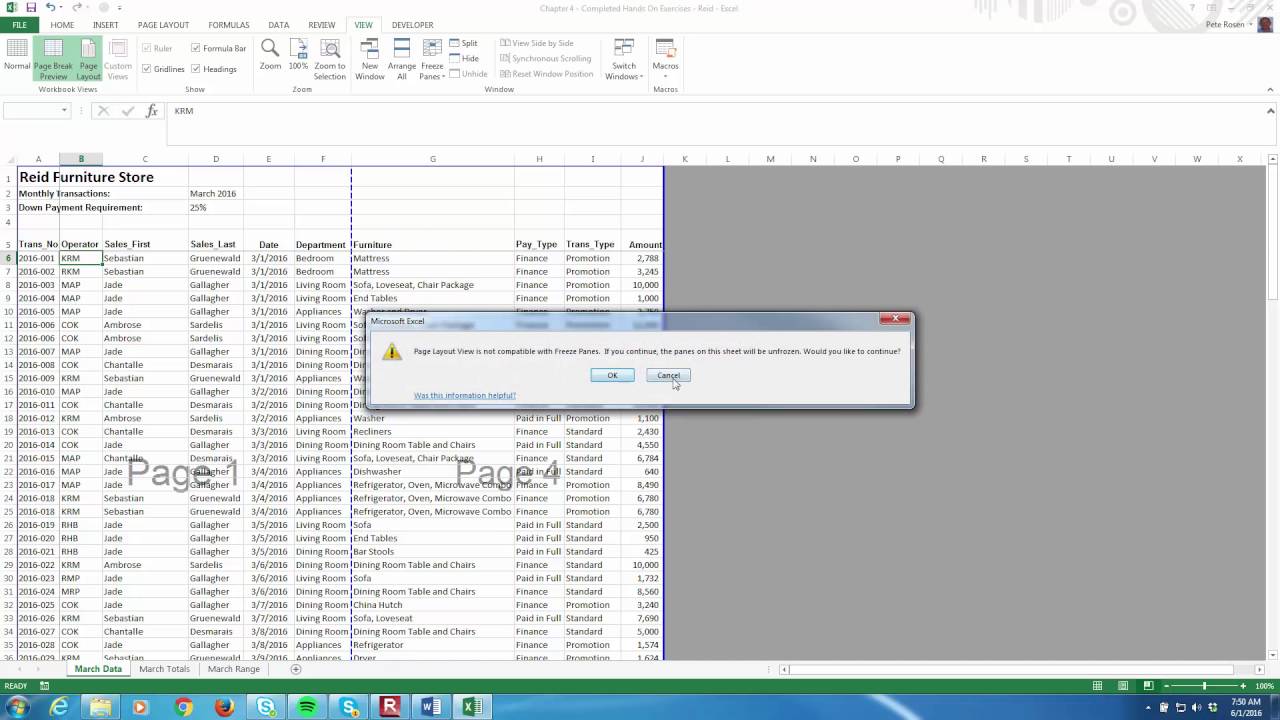This screenshot has width=1280, height=720.
Task: Click the Pay_Type column heading cell
Action: click(539, 244)
